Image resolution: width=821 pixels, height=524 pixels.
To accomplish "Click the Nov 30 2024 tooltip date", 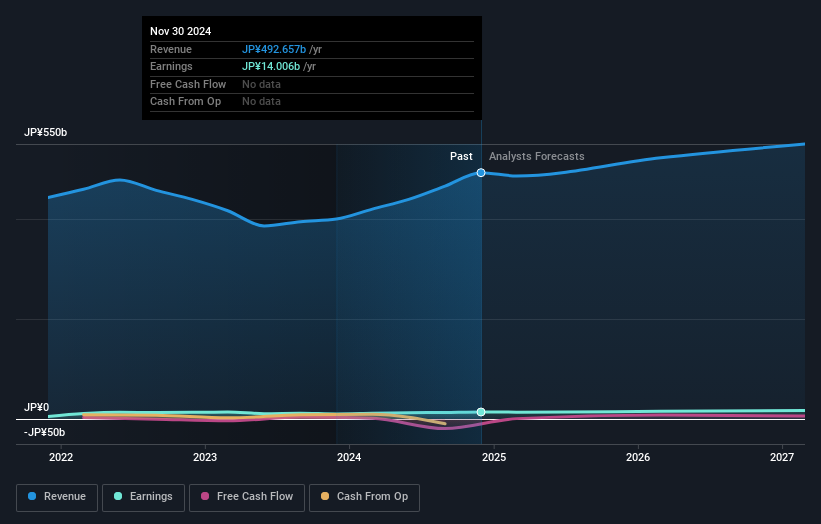I will coord(181,31).
